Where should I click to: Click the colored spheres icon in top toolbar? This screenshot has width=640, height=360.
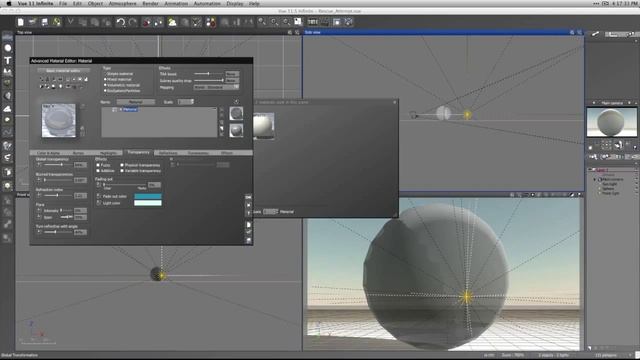tap(211, 22)
